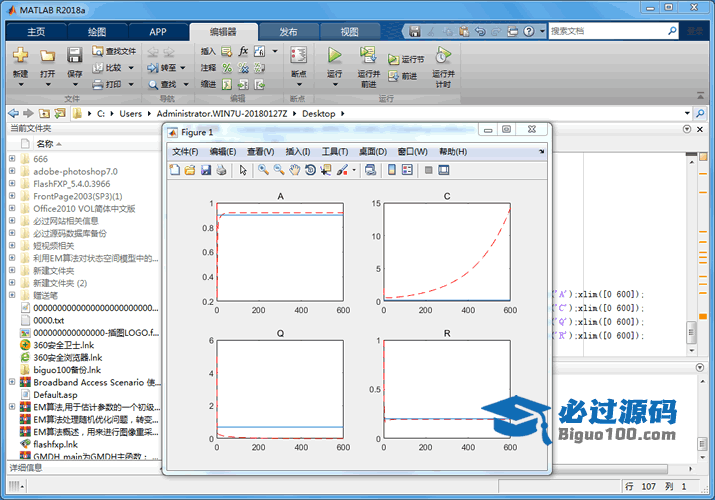Open the 工具(T) menu in Figure 1
This screenshot has height=500, width=715.
pyautogui.click(x=335, y=152)
